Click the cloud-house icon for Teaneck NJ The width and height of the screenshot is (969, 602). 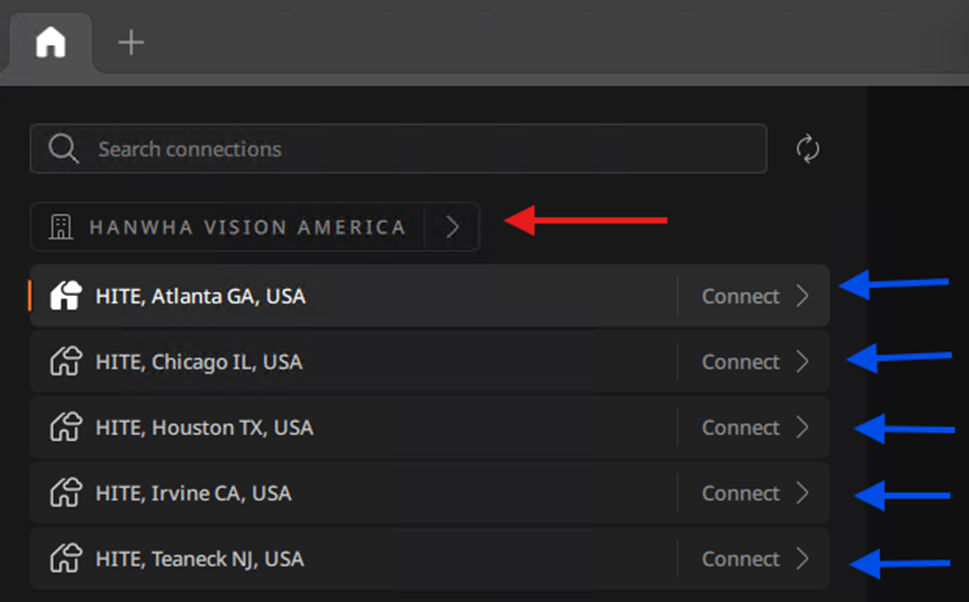66,557
